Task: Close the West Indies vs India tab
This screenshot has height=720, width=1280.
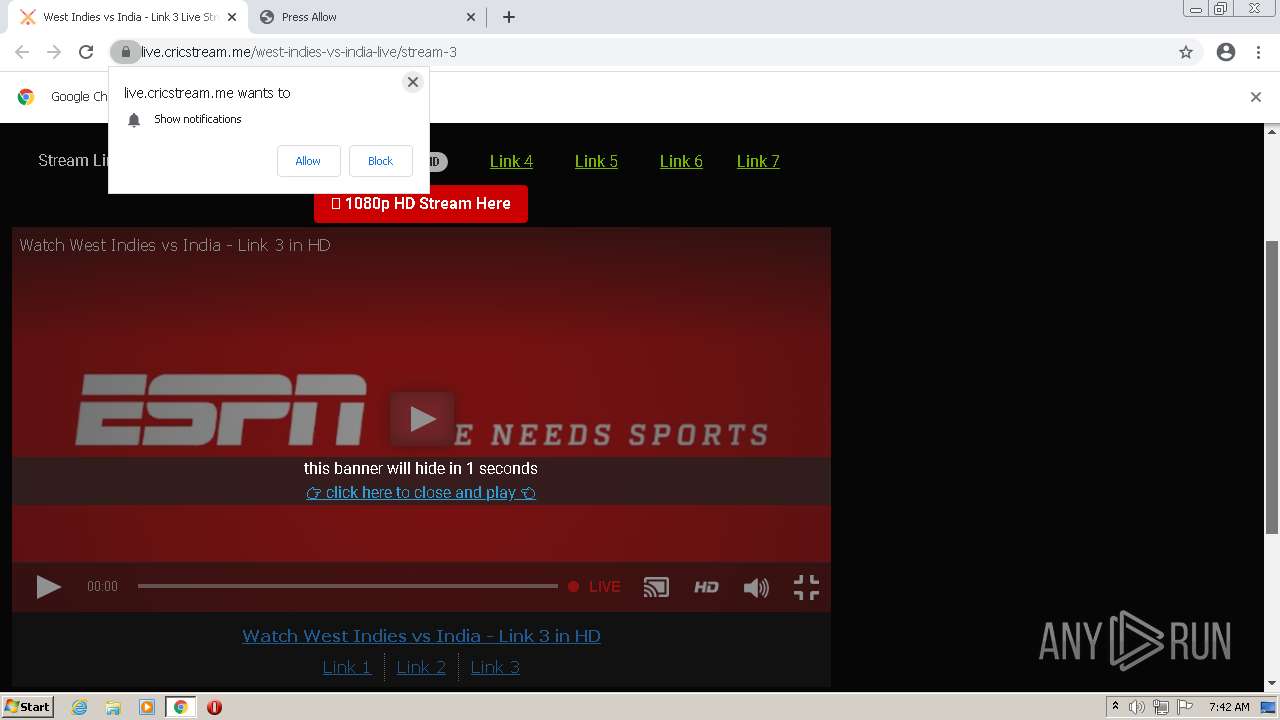Action: pos(231,17)
